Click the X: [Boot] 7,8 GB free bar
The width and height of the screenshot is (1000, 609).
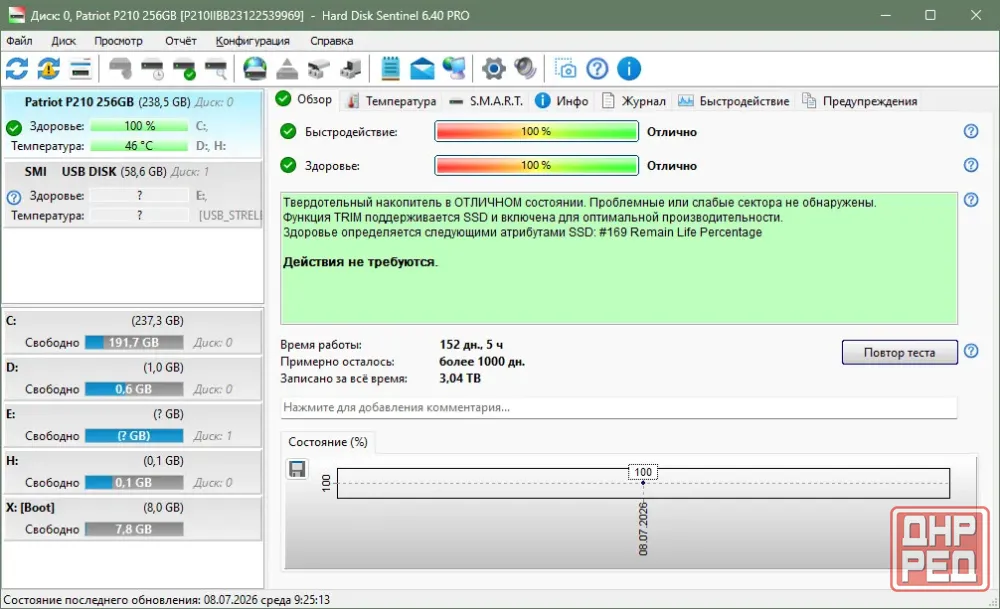[x=134, y=529]
